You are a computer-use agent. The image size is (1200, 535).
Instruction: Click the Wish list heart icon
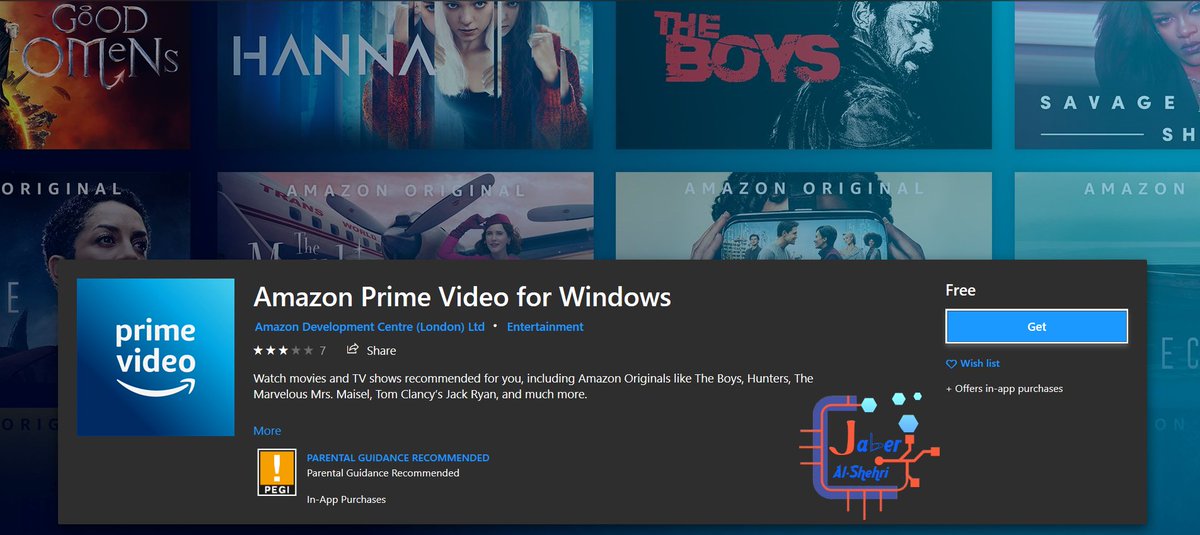[951, 364]
